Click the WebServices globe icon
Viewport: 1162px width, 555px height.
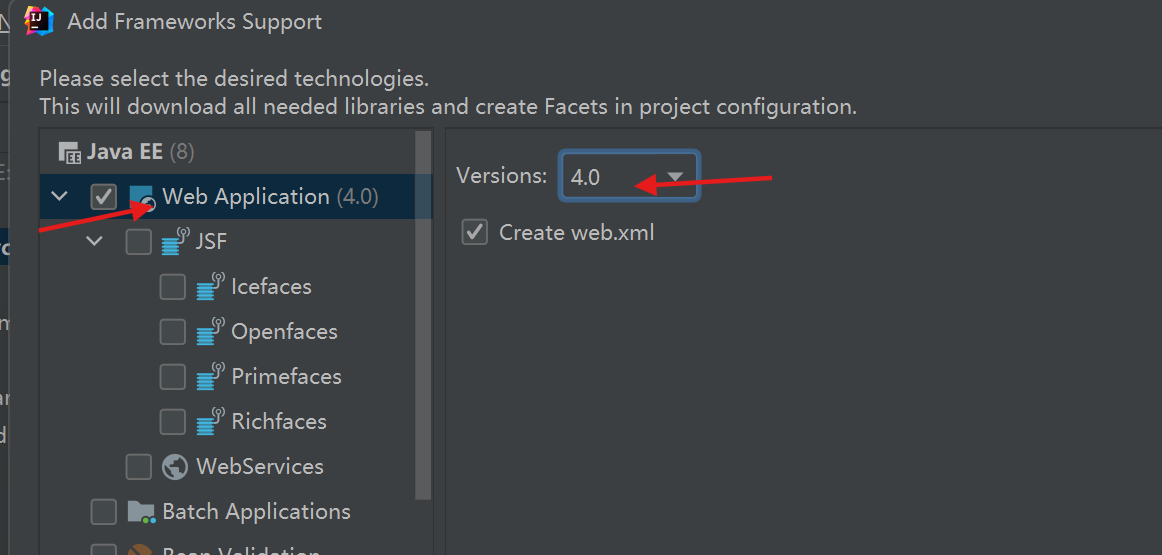(x=176, y=467)
